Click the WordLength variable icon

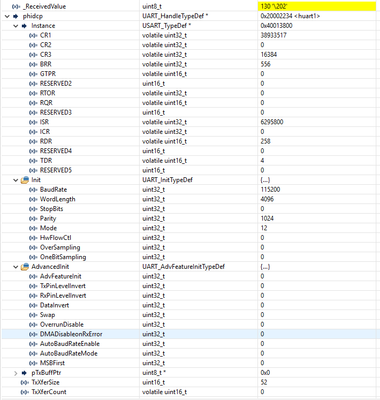33,199
